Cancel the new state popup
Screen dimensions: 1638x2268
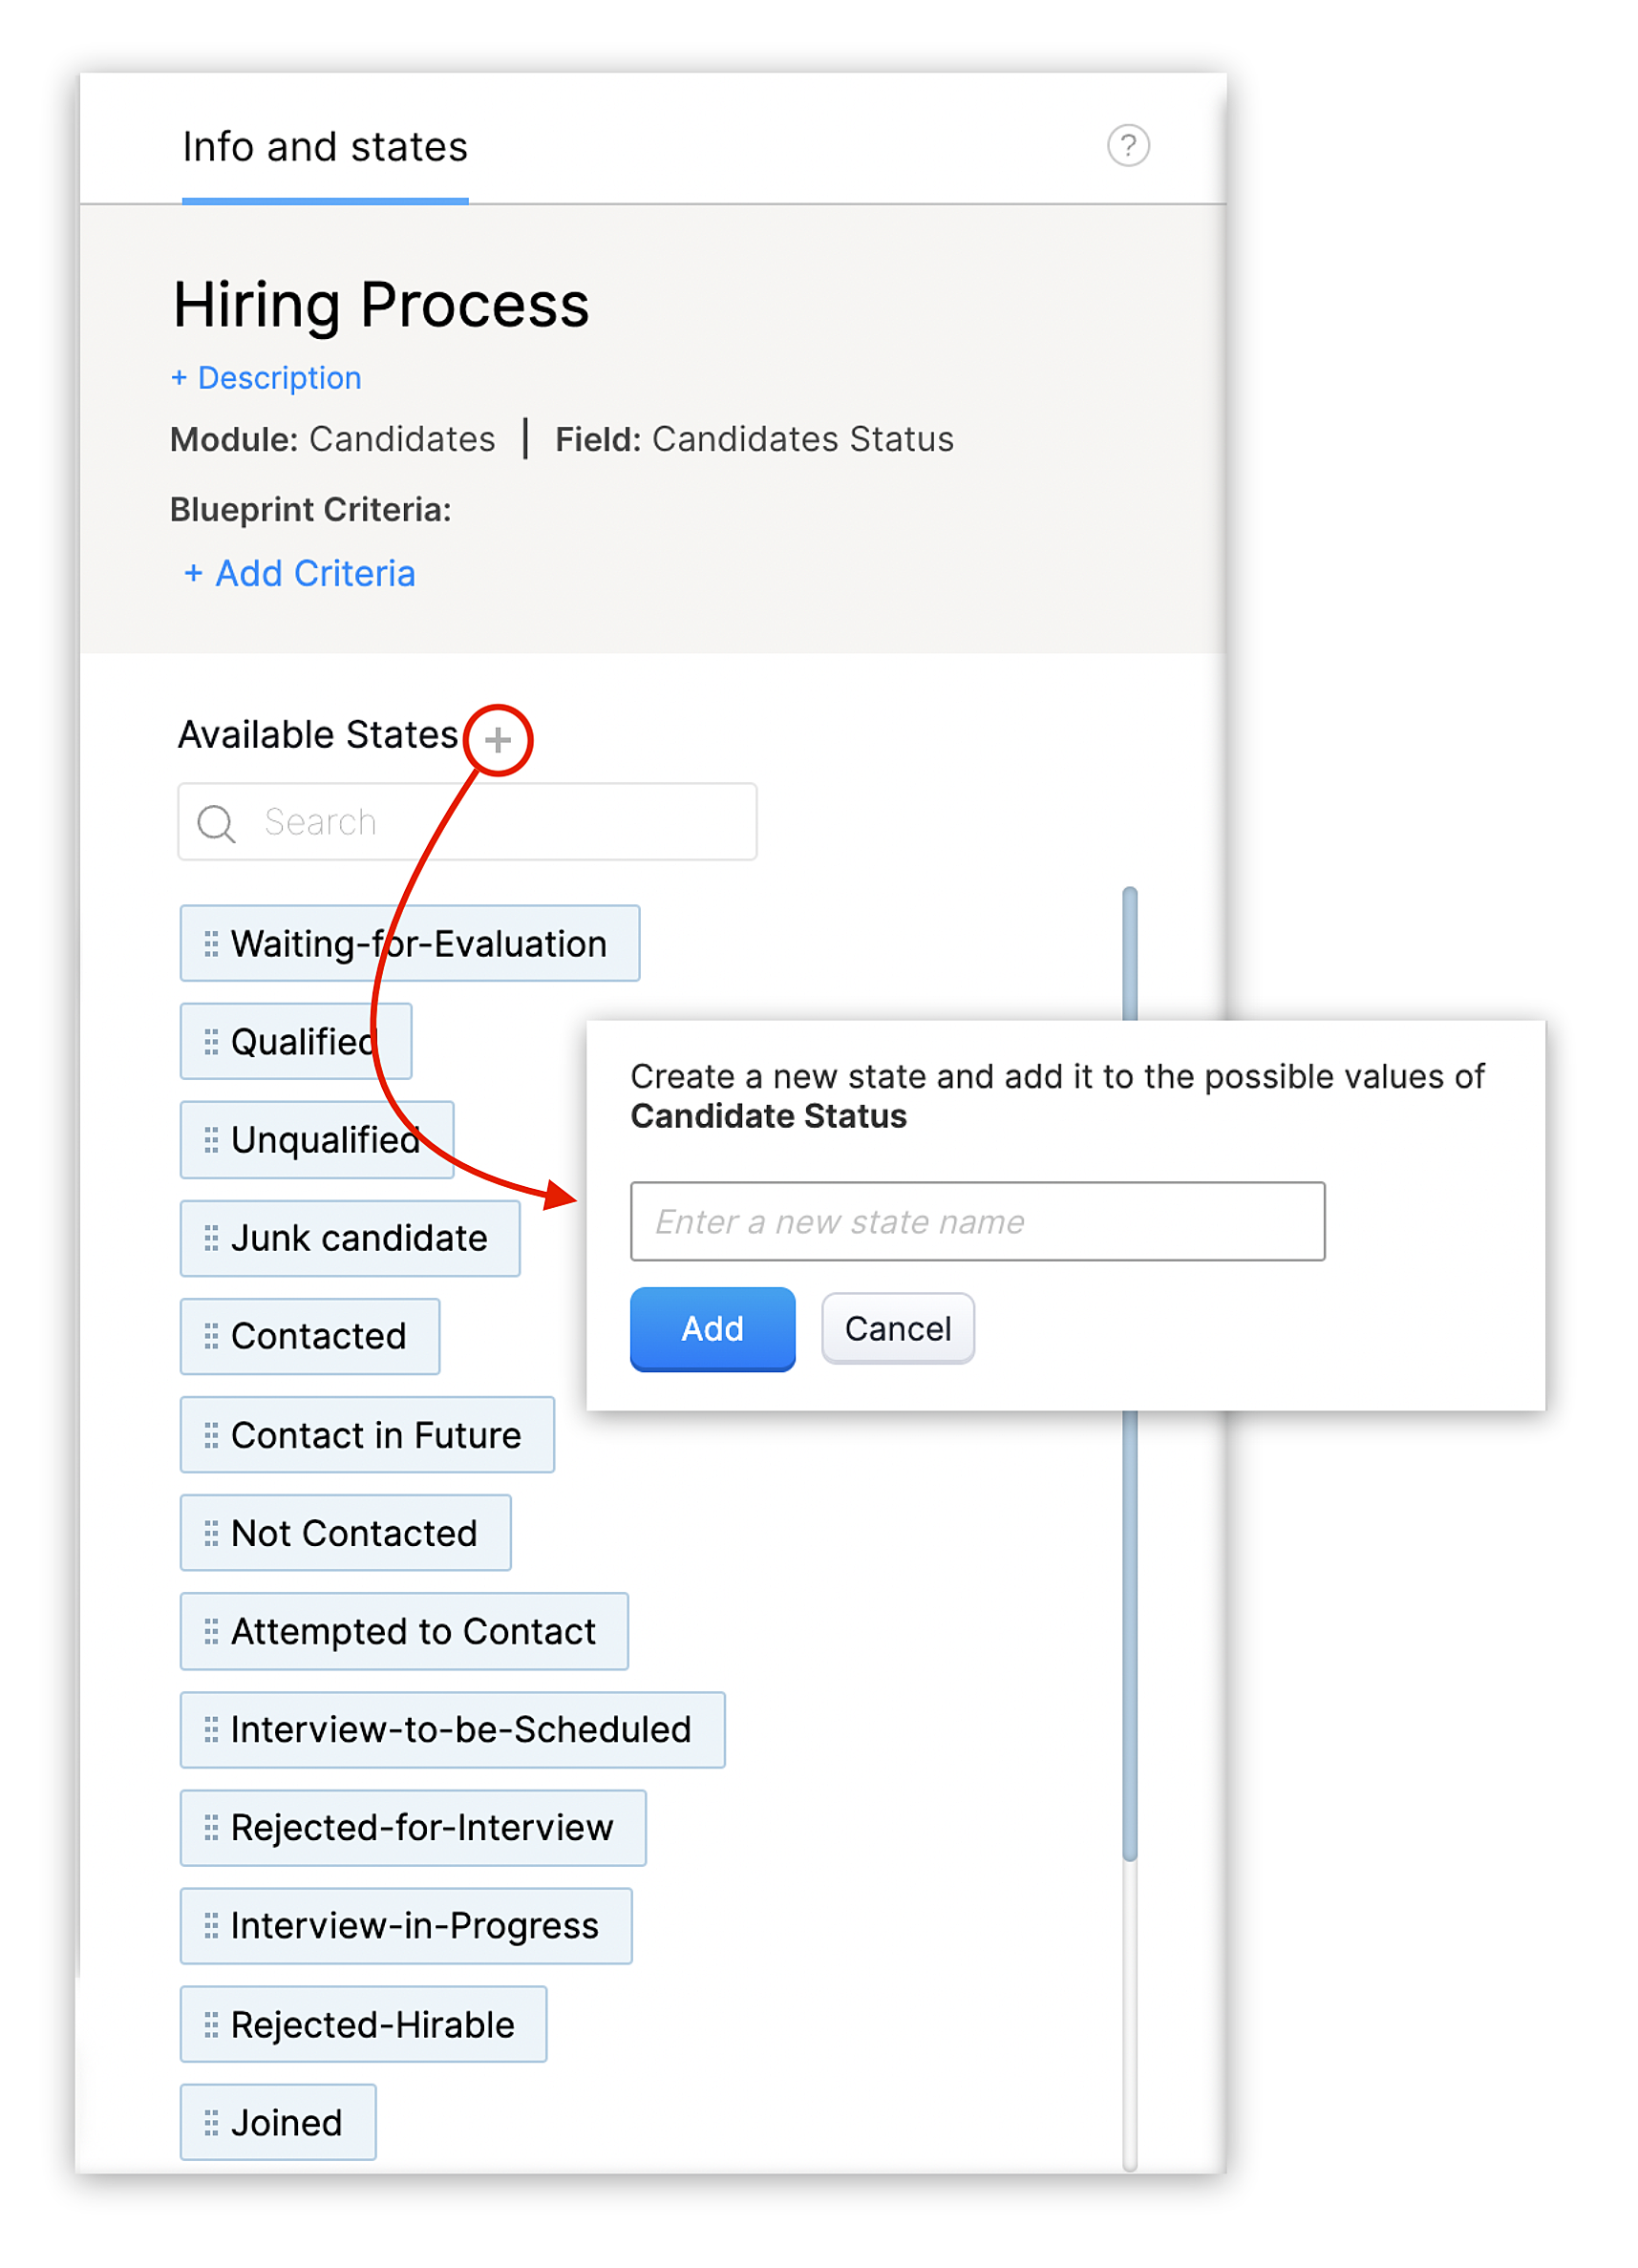[897, 1329]
